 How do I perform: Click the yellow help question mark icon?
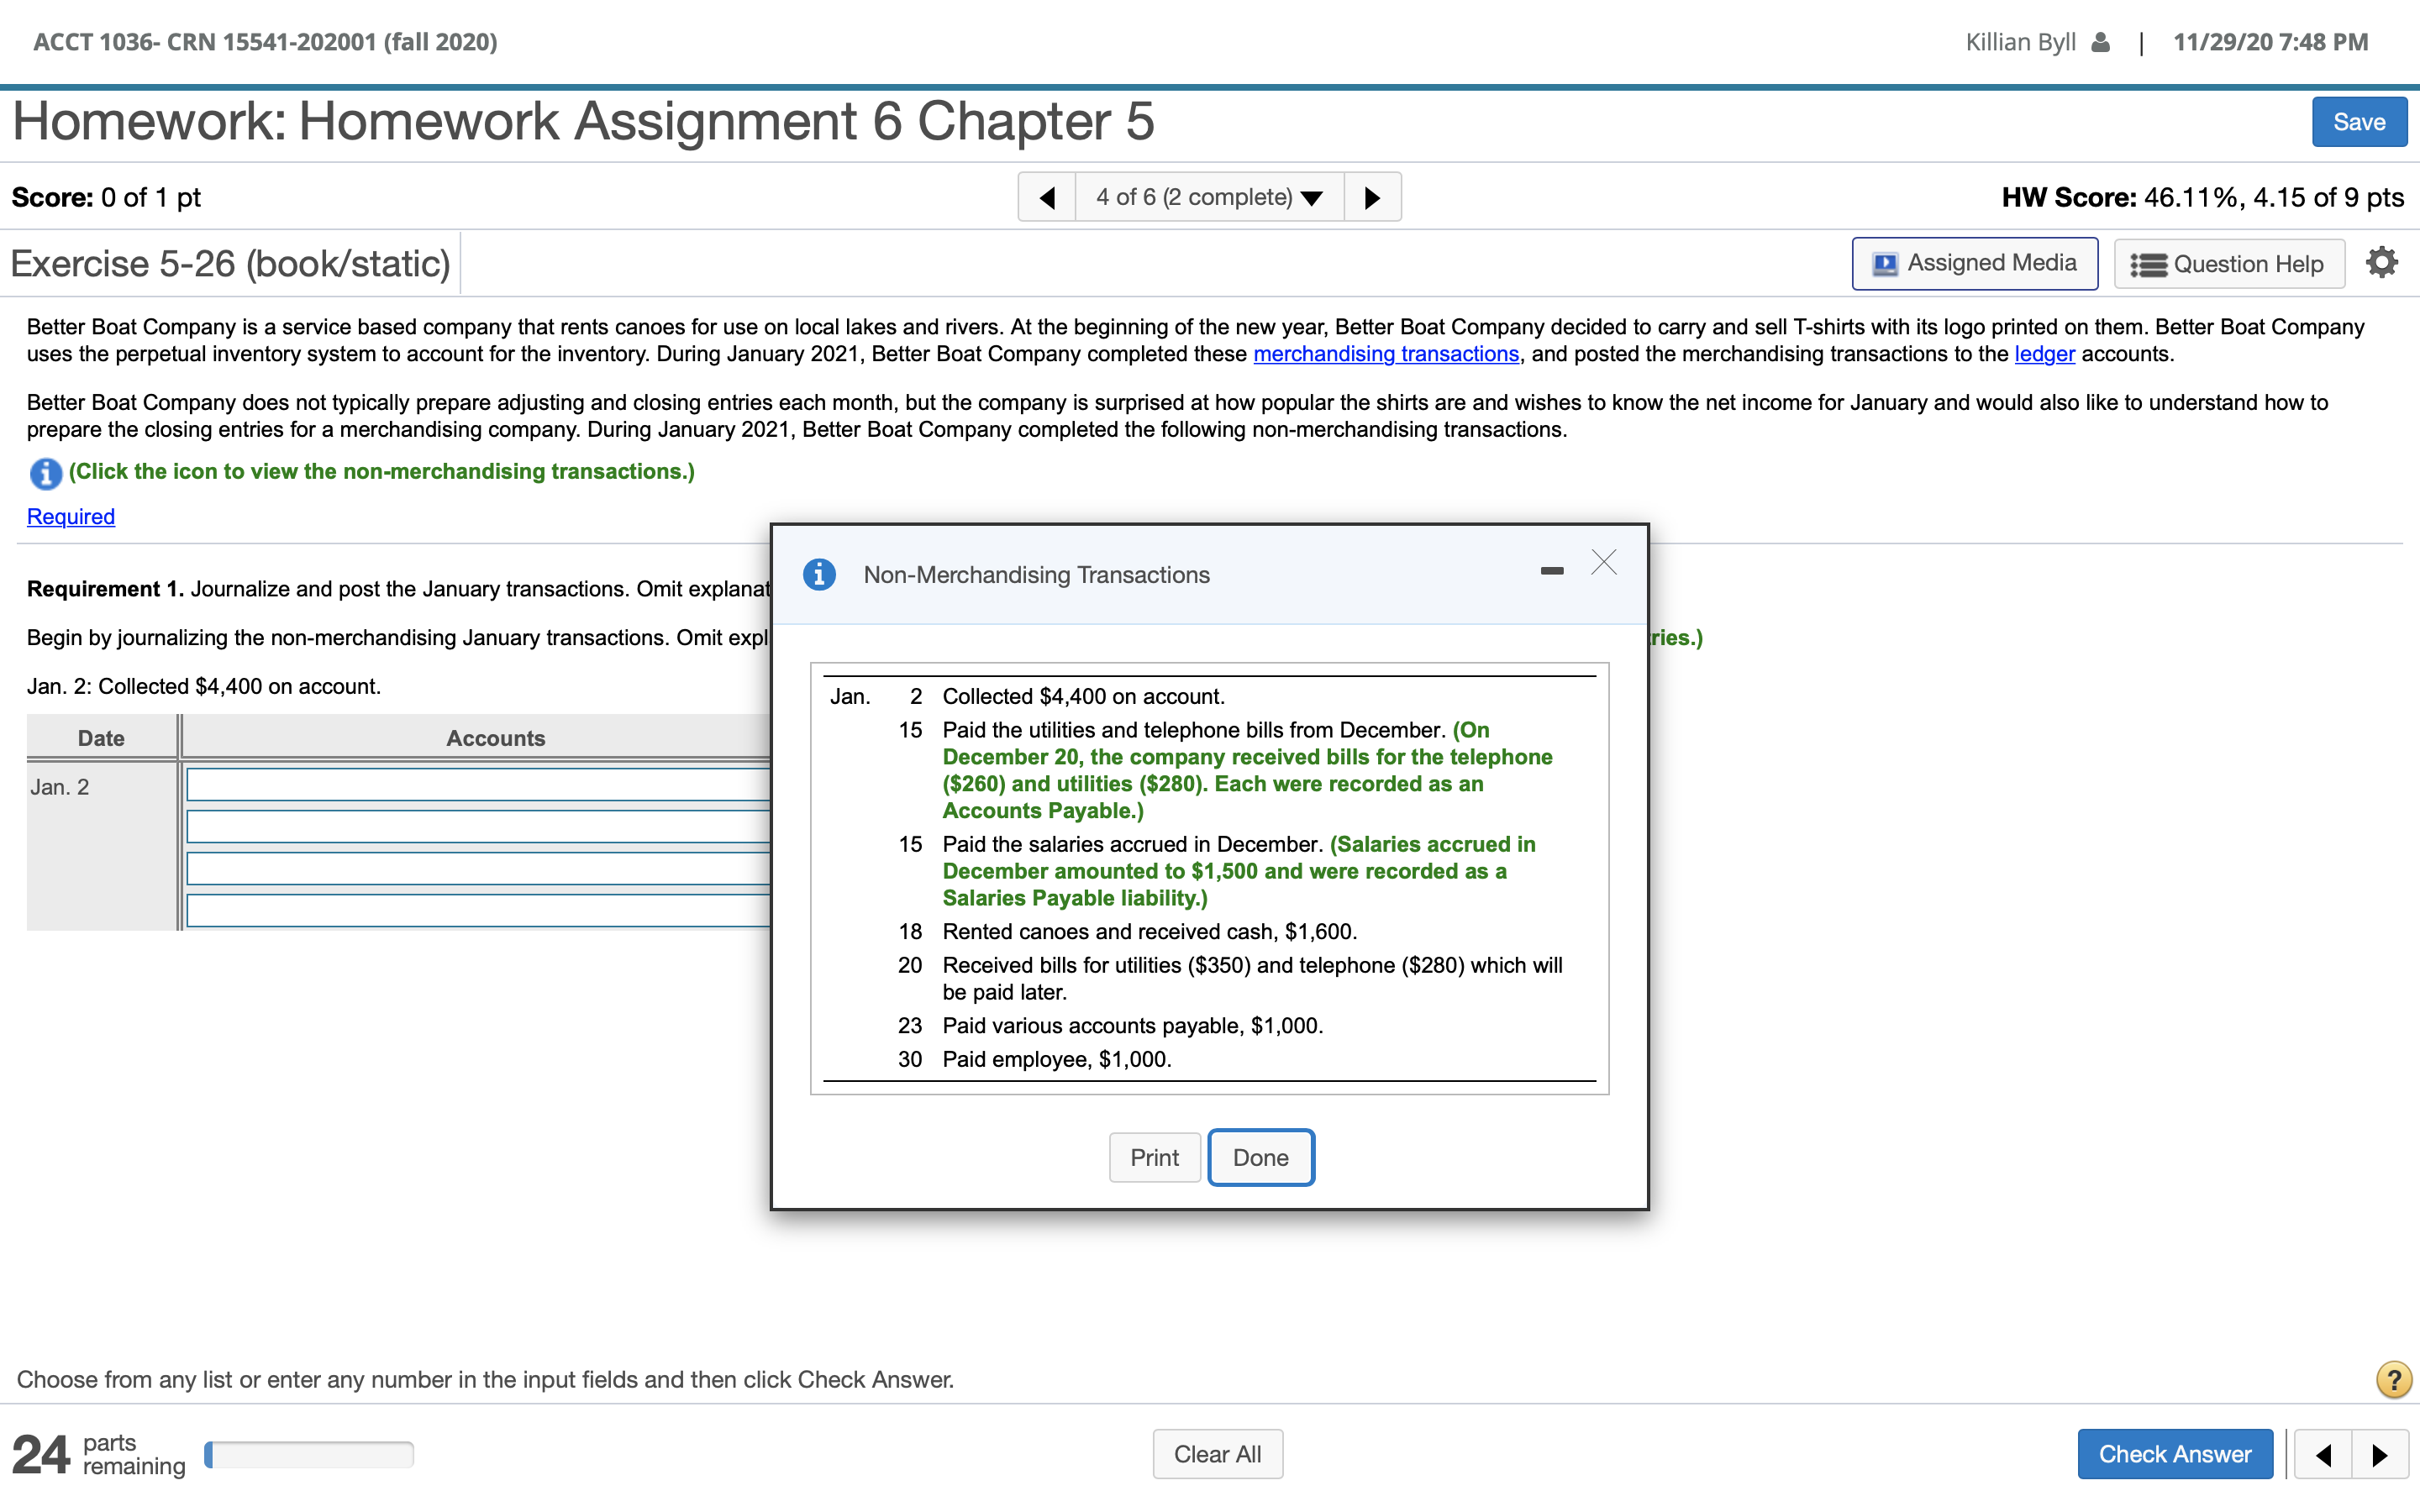(2392, 1379)
